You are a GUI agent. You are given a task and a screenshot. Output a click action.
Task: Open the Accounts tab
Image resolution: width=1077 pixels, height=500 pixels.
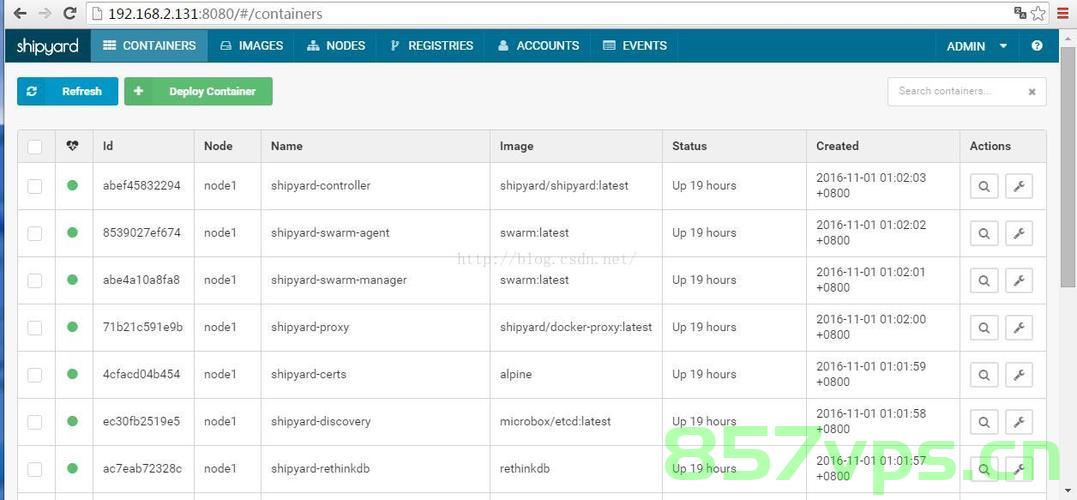(538, 46)
